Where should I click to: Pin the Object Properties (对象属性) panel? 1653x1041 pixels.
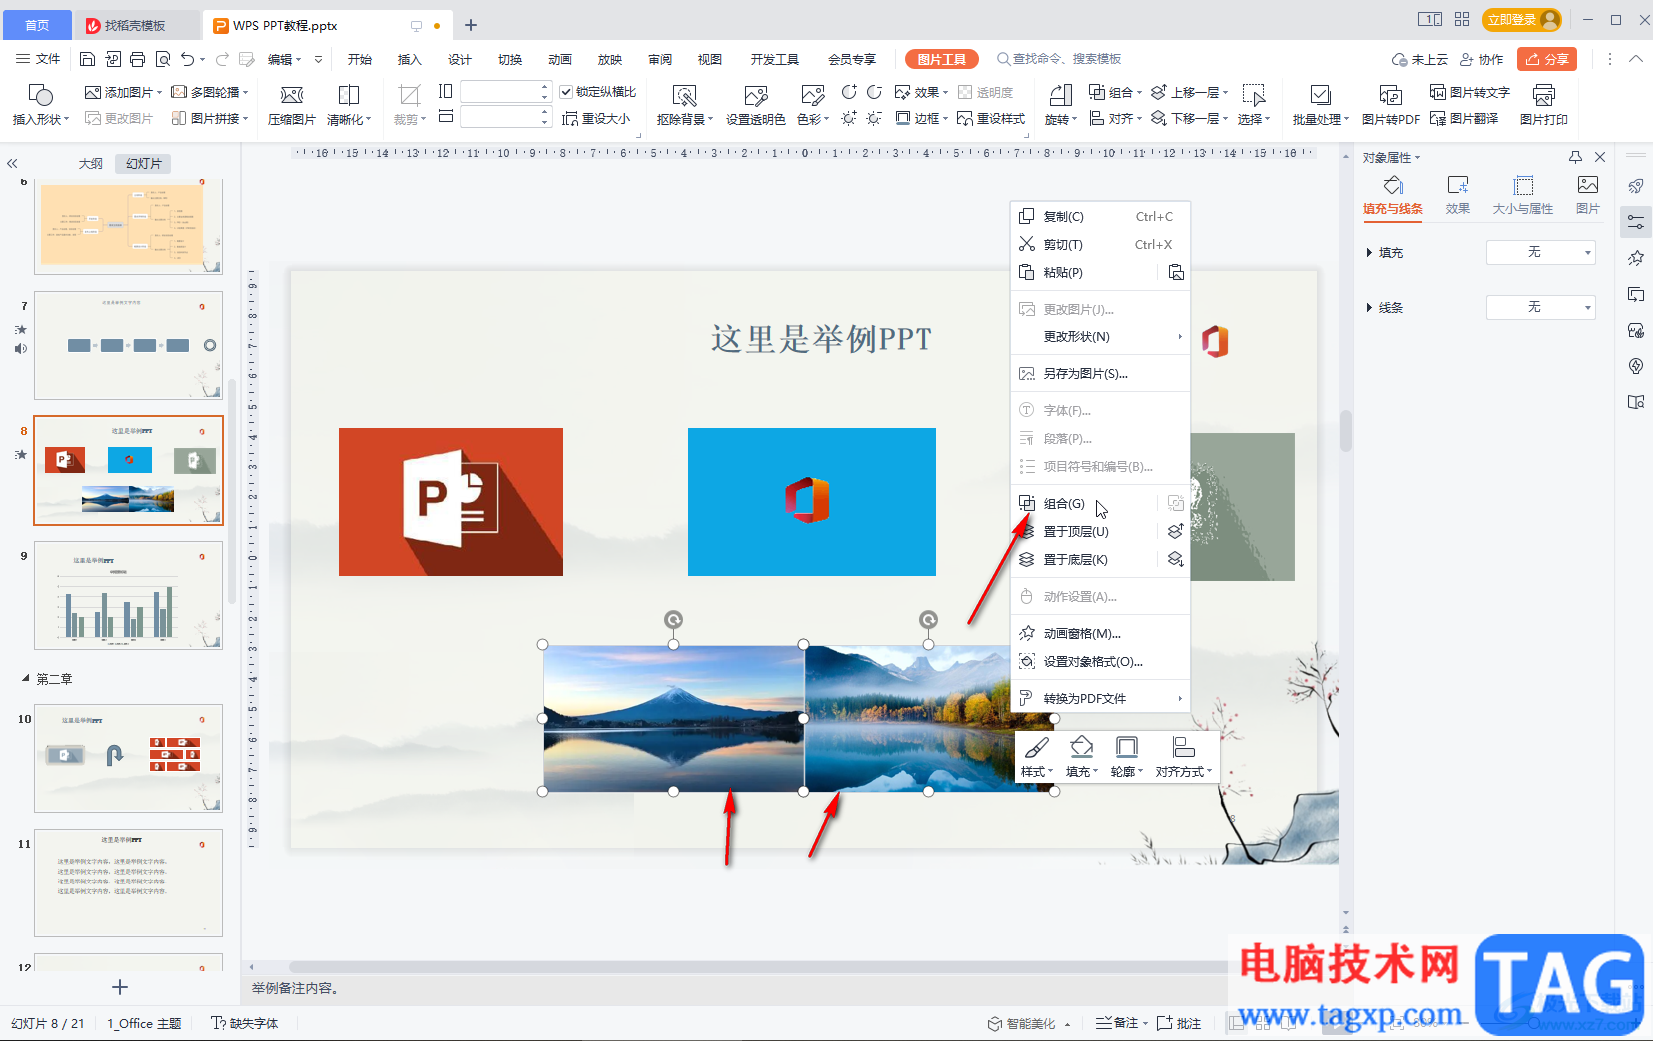(1575, 157)
